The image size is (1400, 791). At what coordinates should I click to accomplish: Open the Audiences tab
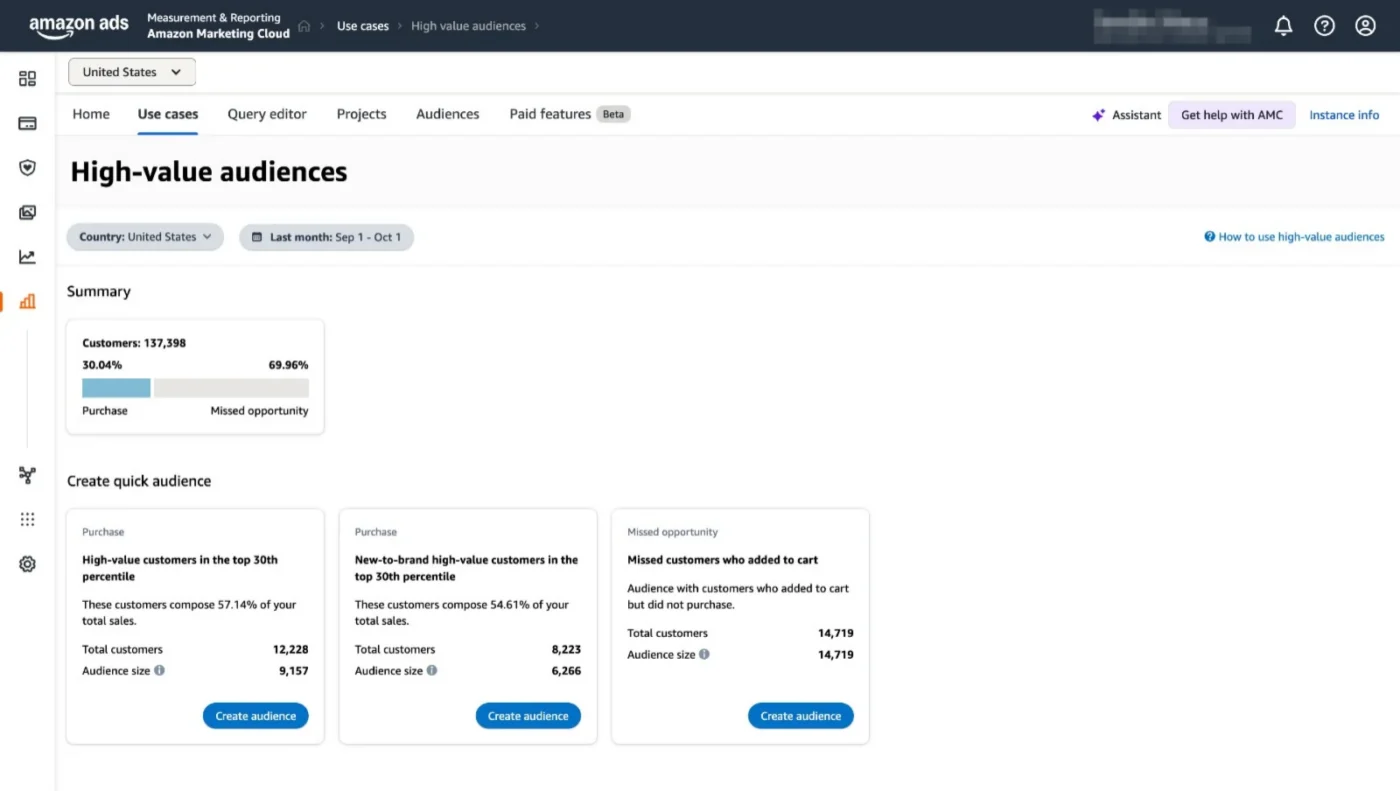pyautogui.click(x=447, y=114)
